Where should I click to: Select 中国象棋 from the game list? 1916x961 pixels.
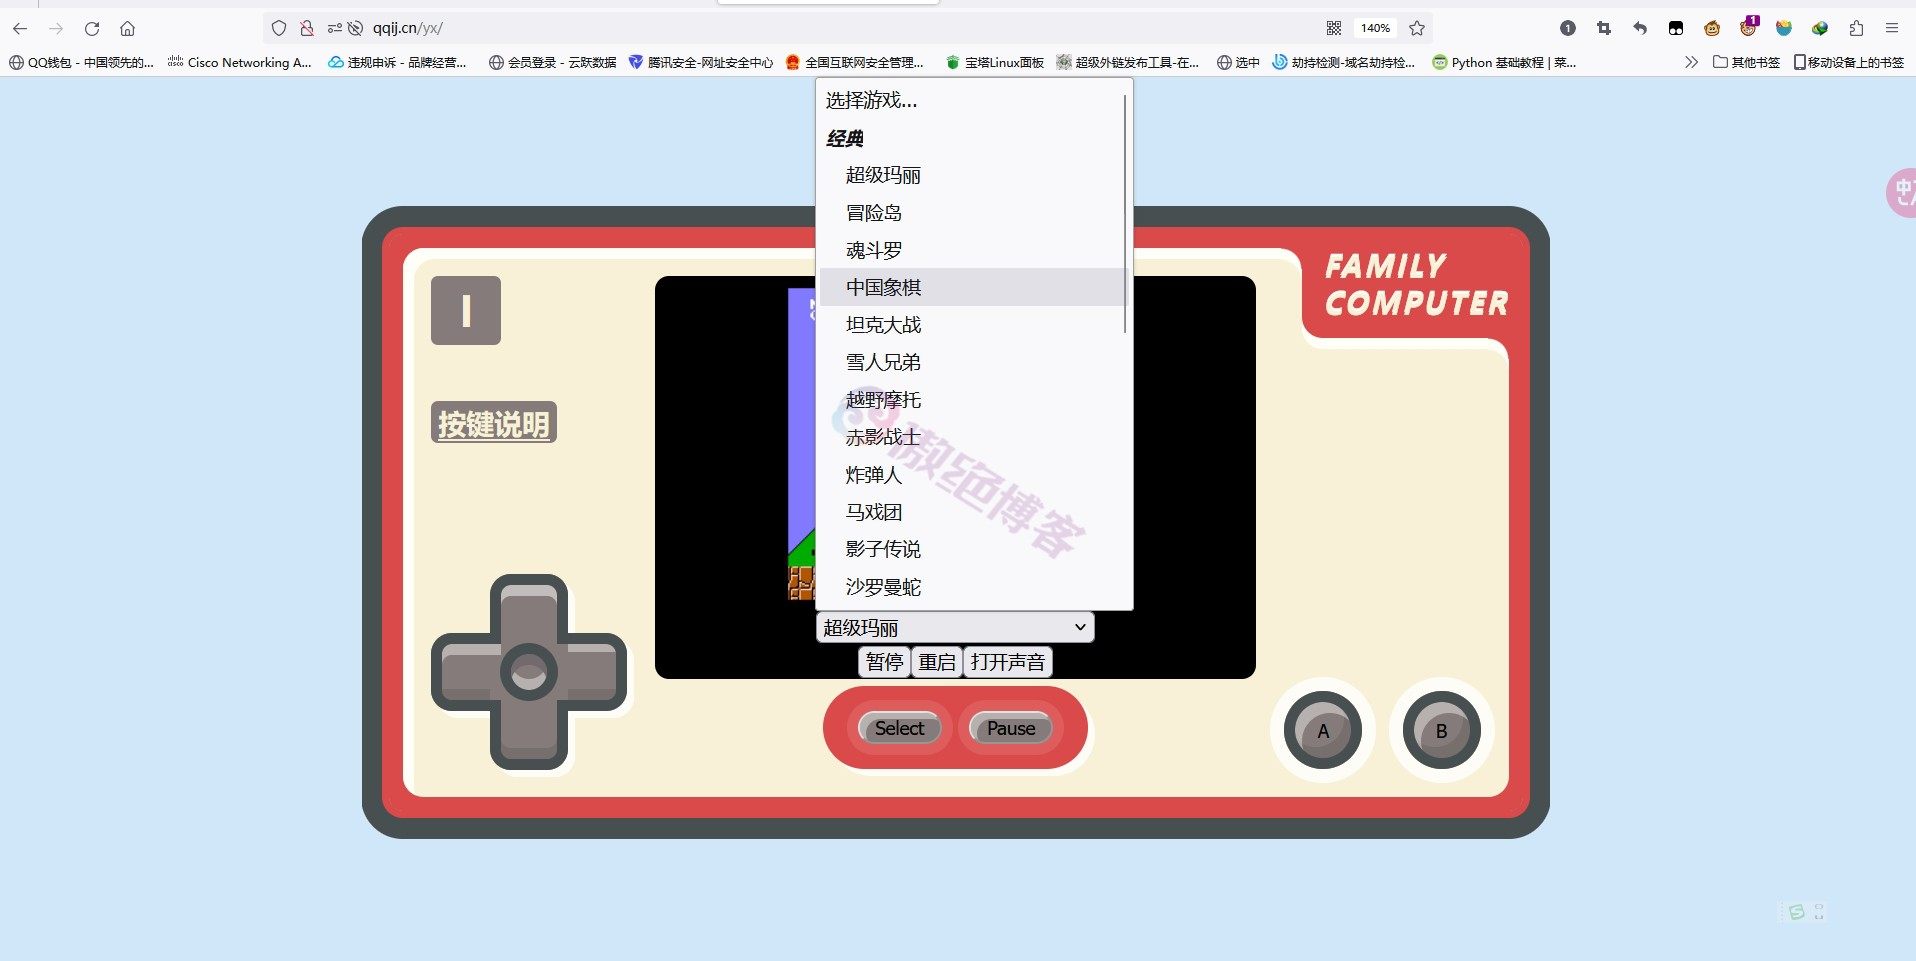pyautogui.click(x=972, y=287)
